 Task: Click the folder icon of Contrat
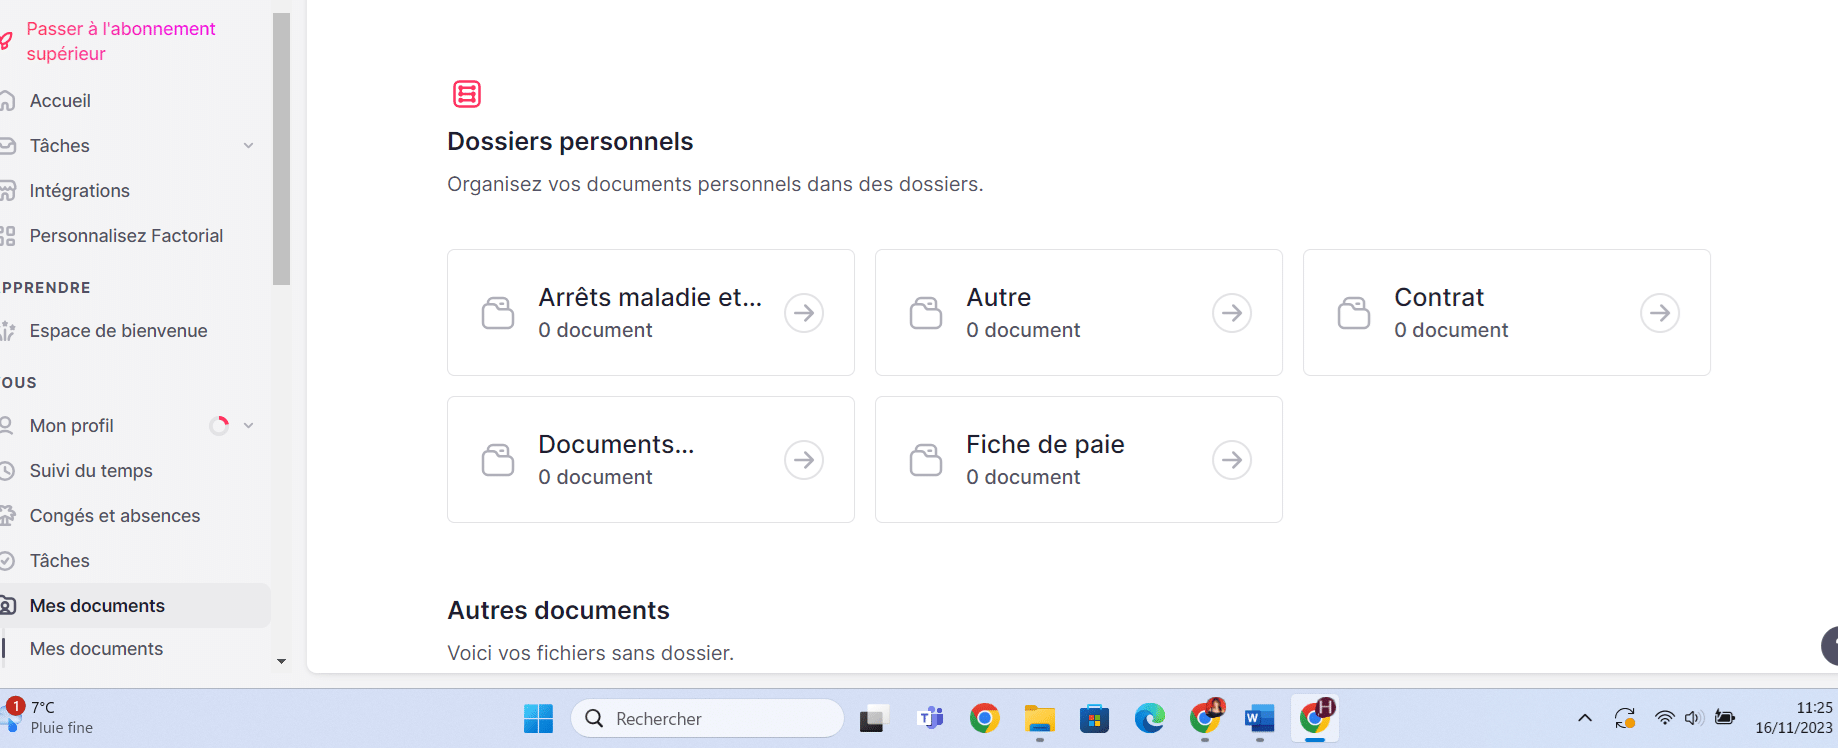point(1354,313)
